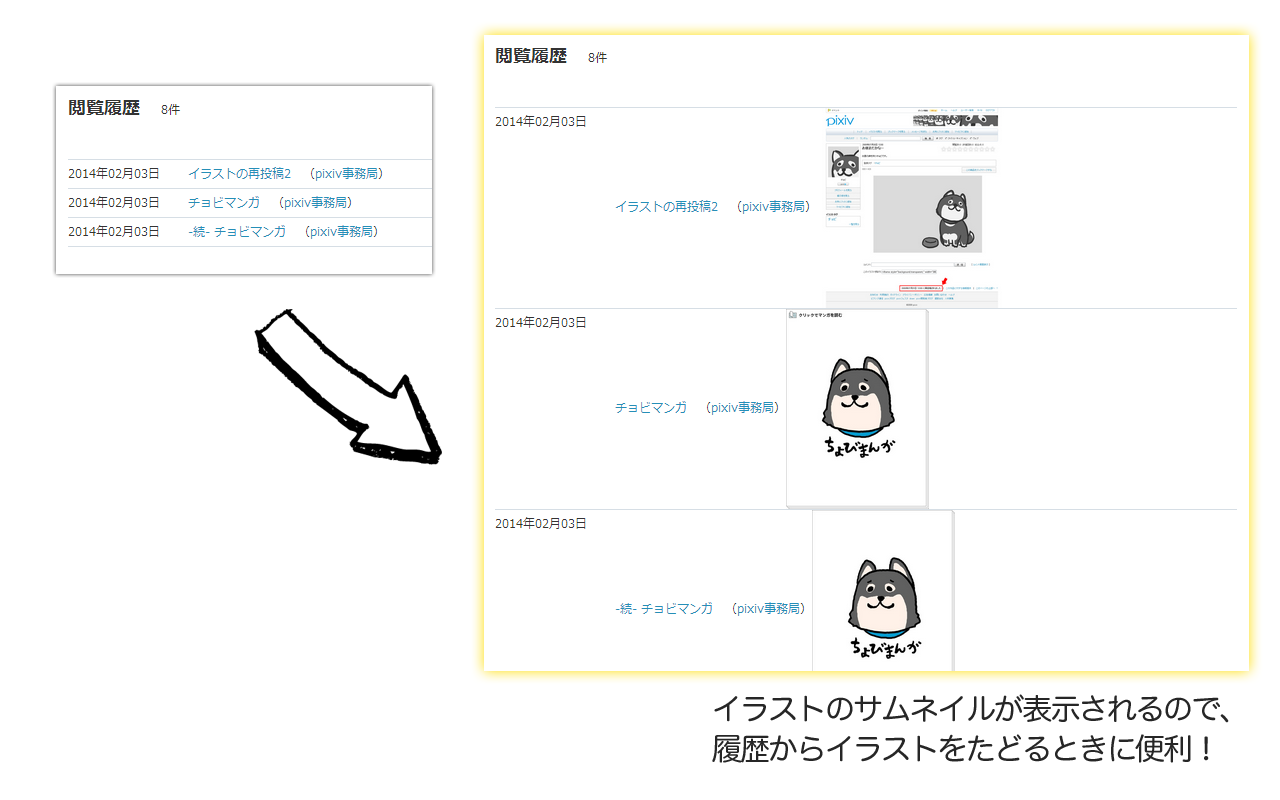This screenshot has height=800, width=1280.
Task: Click 'pixiv事務局' beside -続- チョビマンガ in left panel
Action: click(341, 231)
